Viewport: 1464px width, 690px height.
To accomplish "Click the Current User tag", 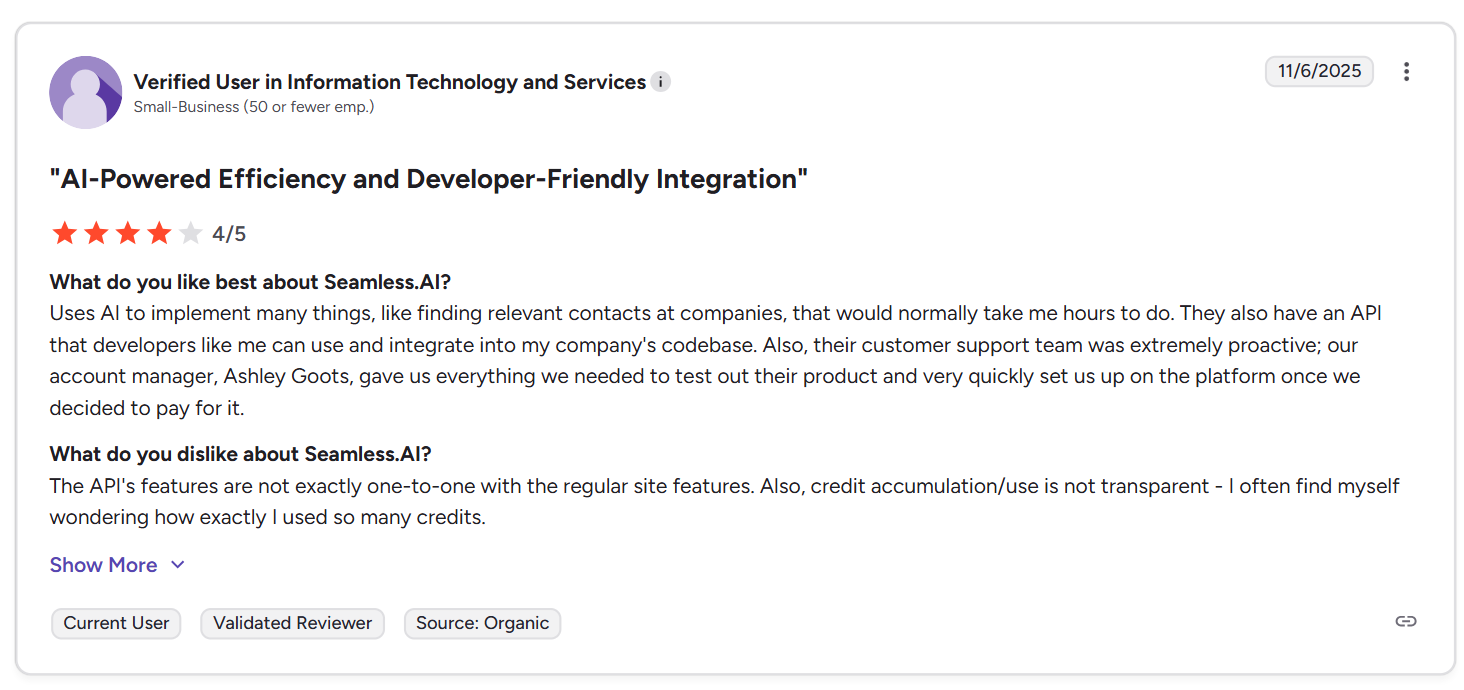I will (x=116, y=623).
